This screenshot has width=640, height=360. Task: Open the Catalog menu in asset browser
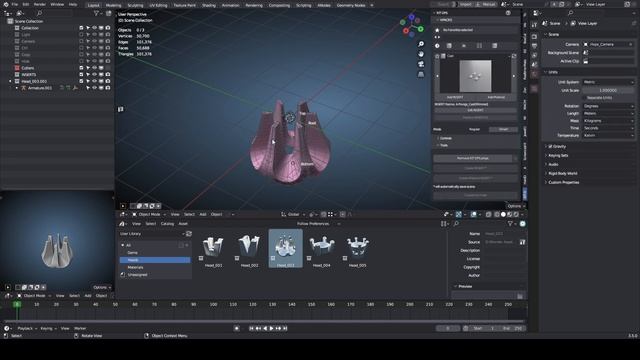[167, 224]
